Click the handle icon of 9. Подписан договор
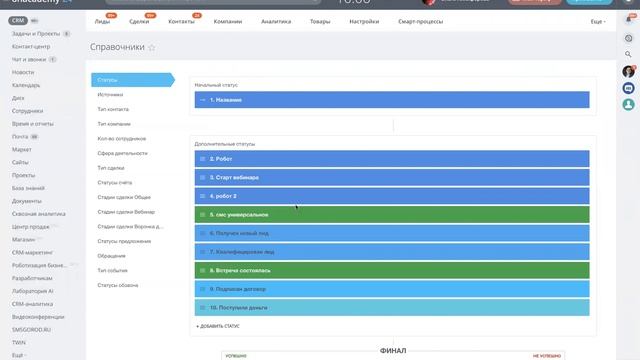 click(202, 289)
